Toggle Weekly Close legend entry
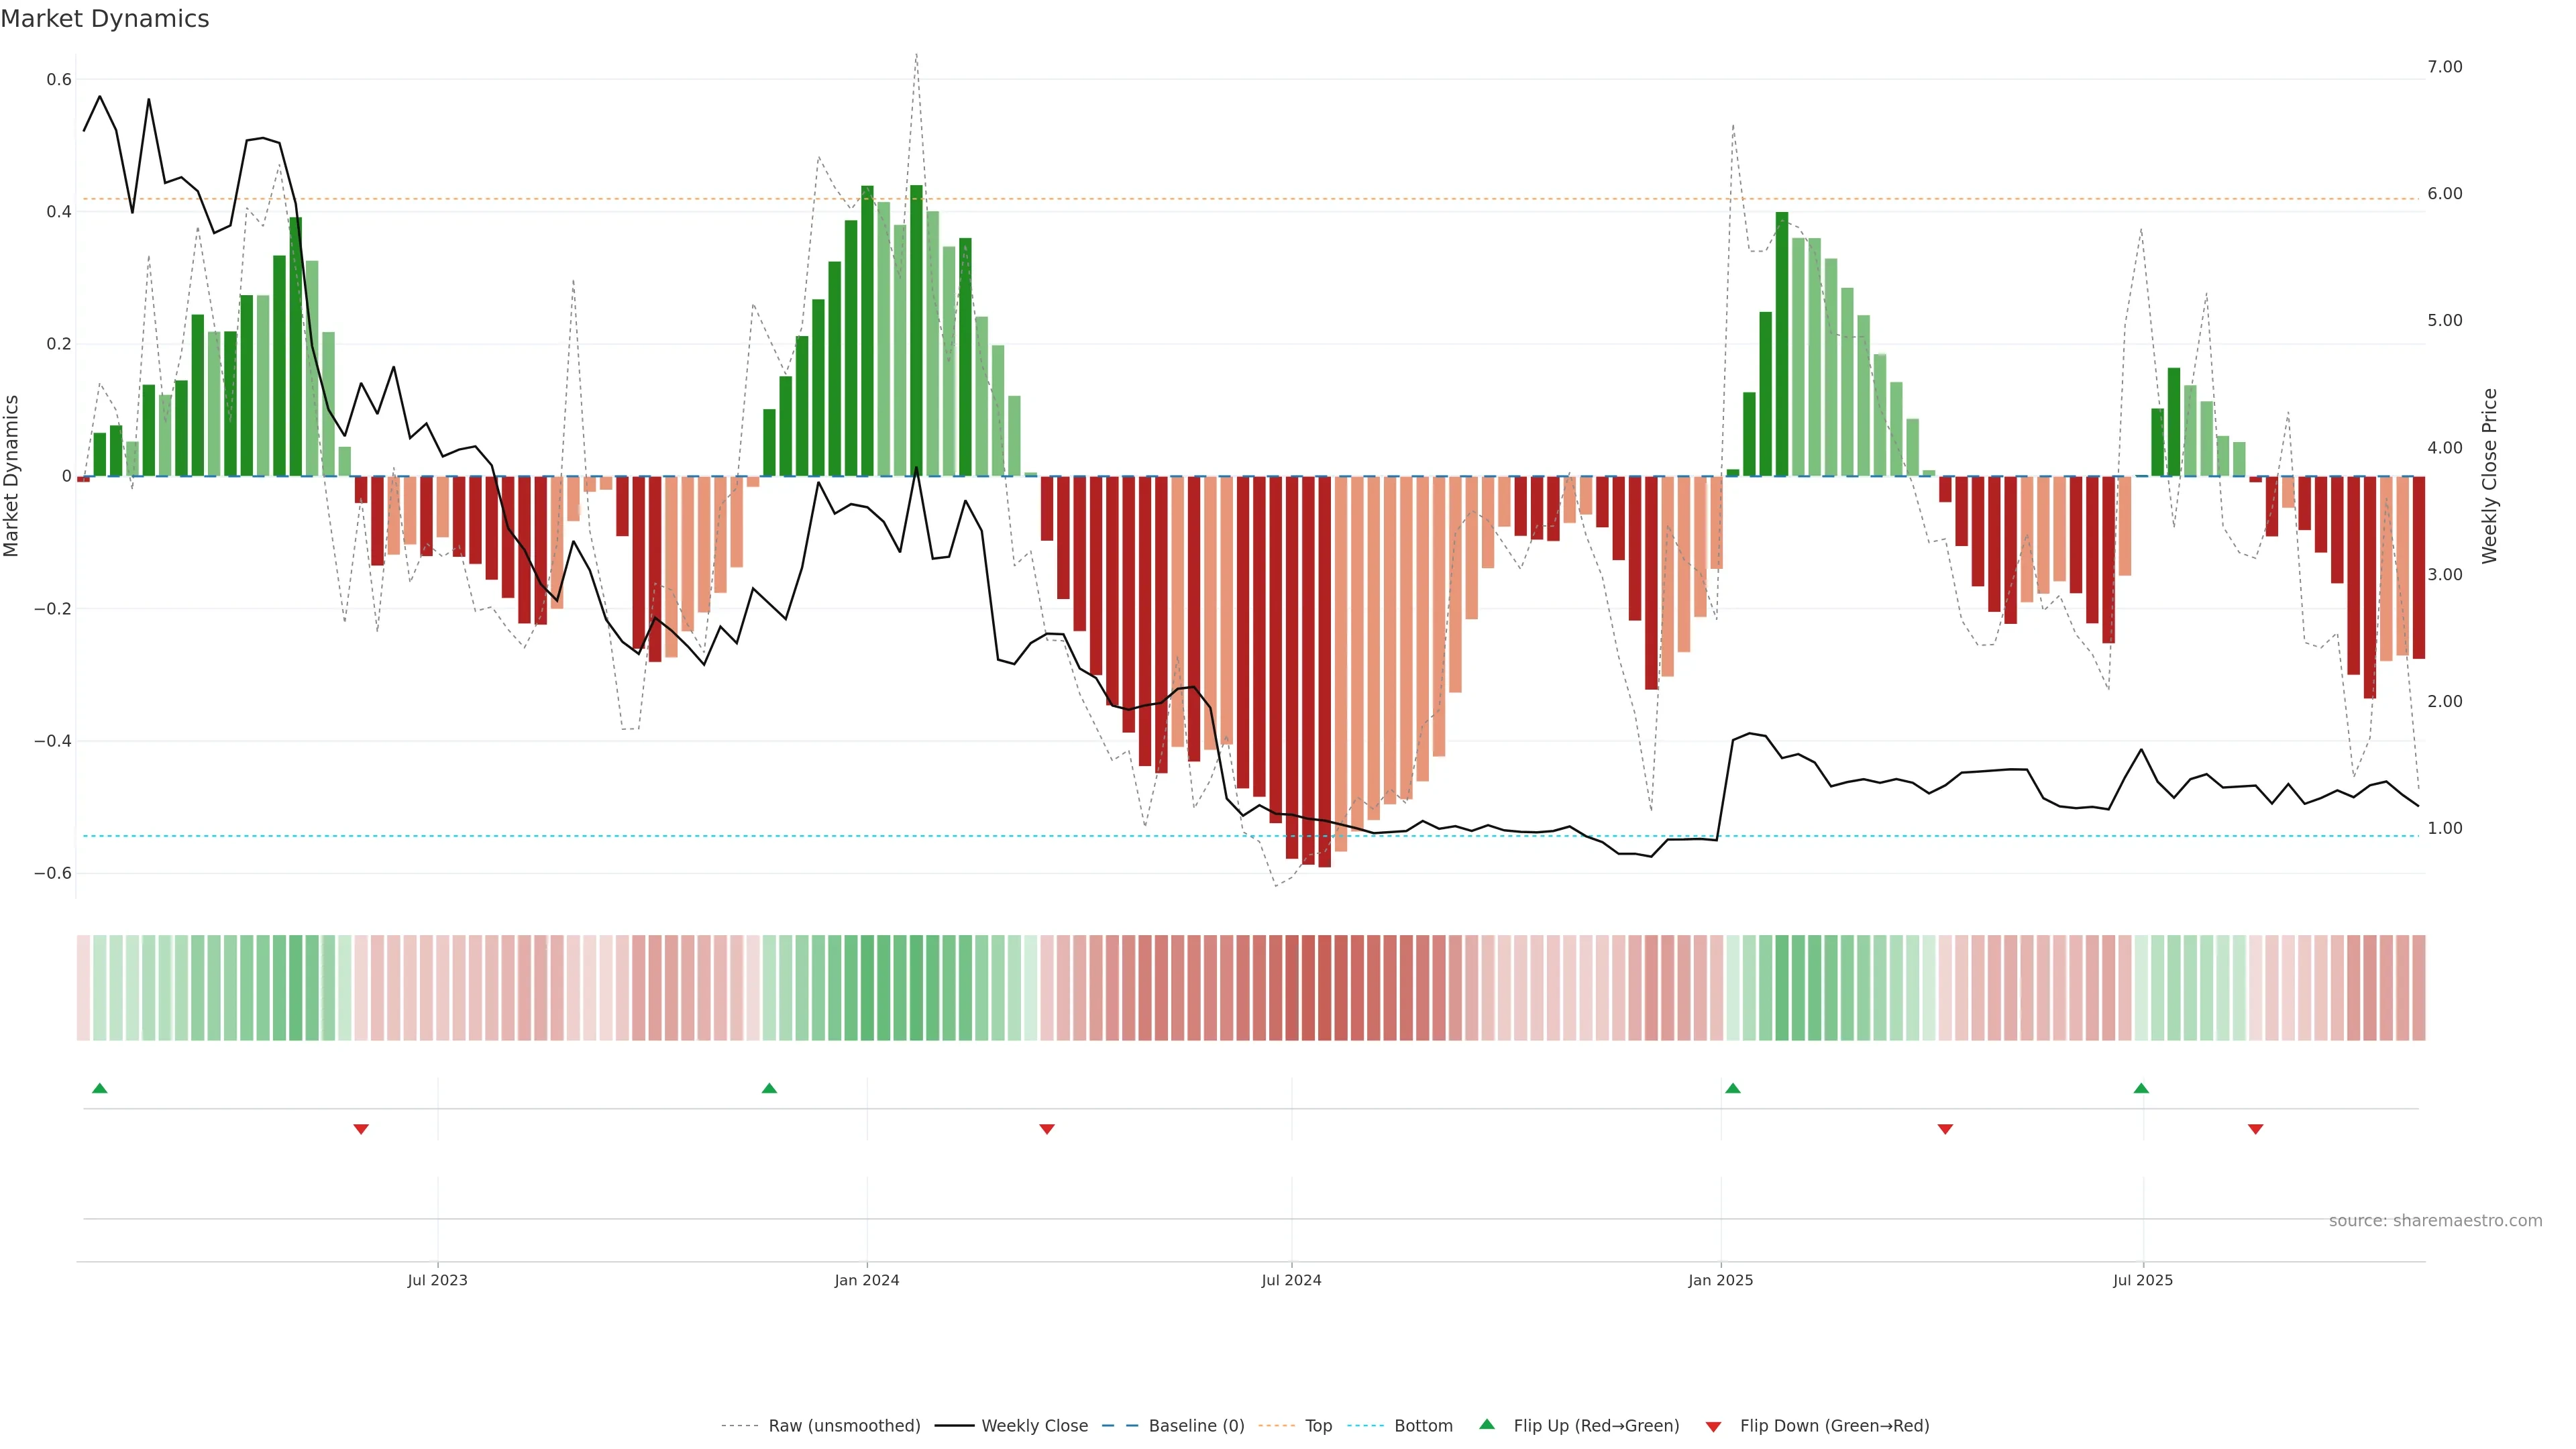The height and width of the screenshot is (1449, 2576). [1034, 1426]
